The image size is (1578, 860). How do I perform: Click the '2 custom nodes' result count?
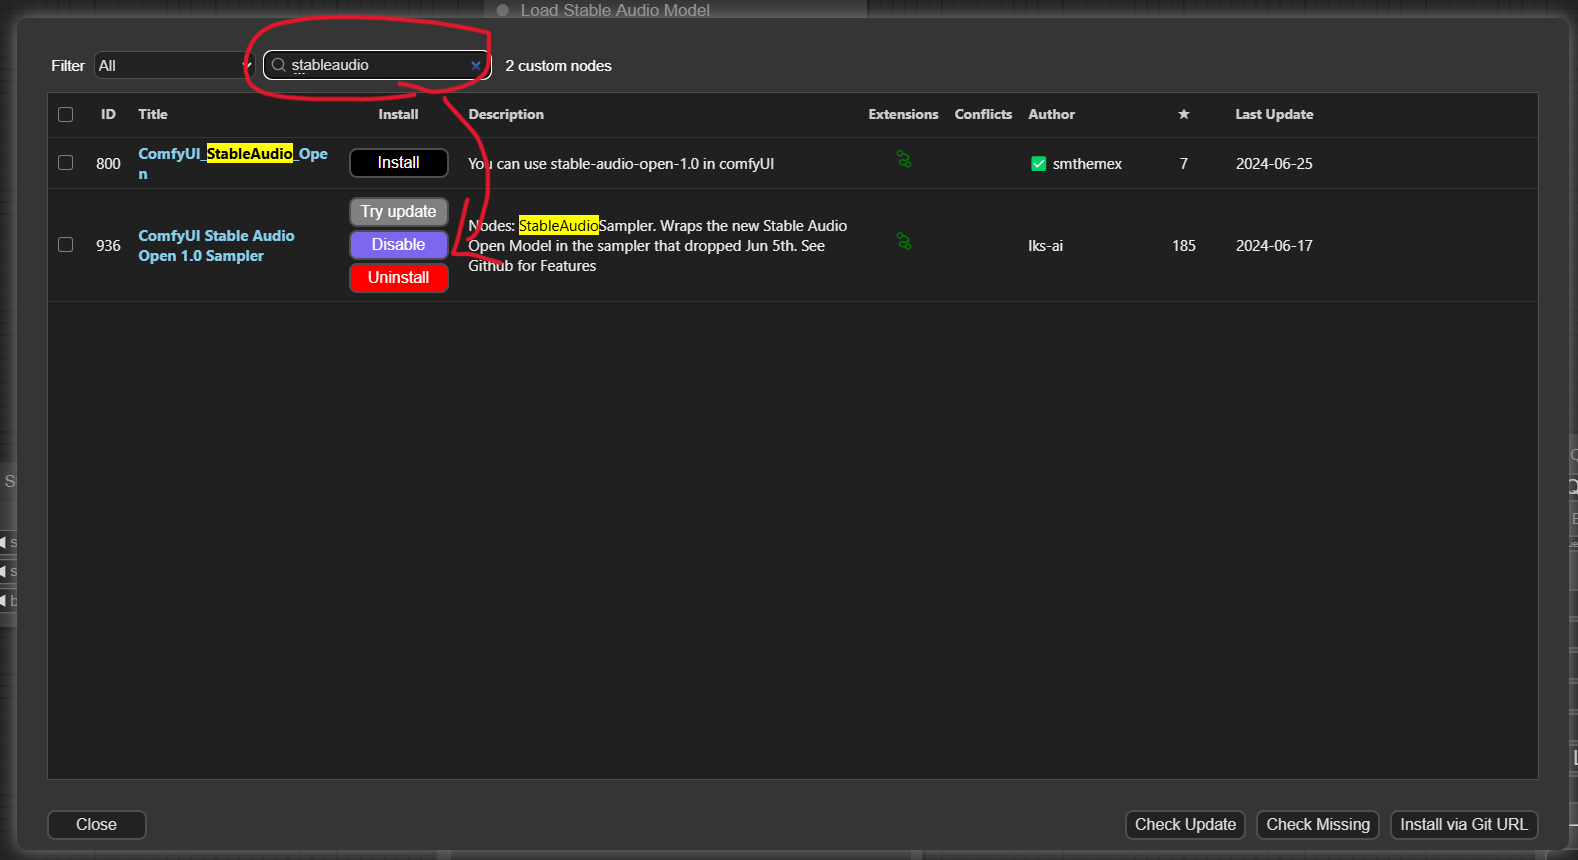point(558,66)
